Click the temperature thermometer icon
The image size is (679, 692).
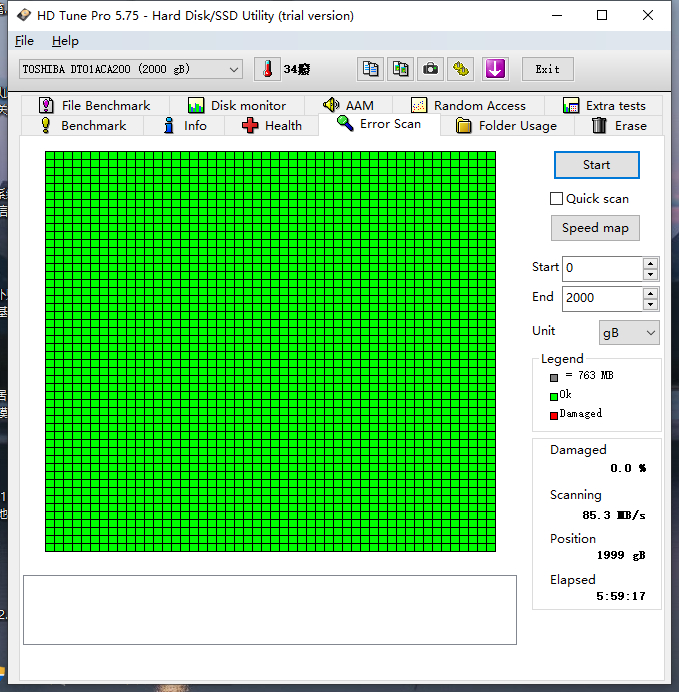click(267, 69)
